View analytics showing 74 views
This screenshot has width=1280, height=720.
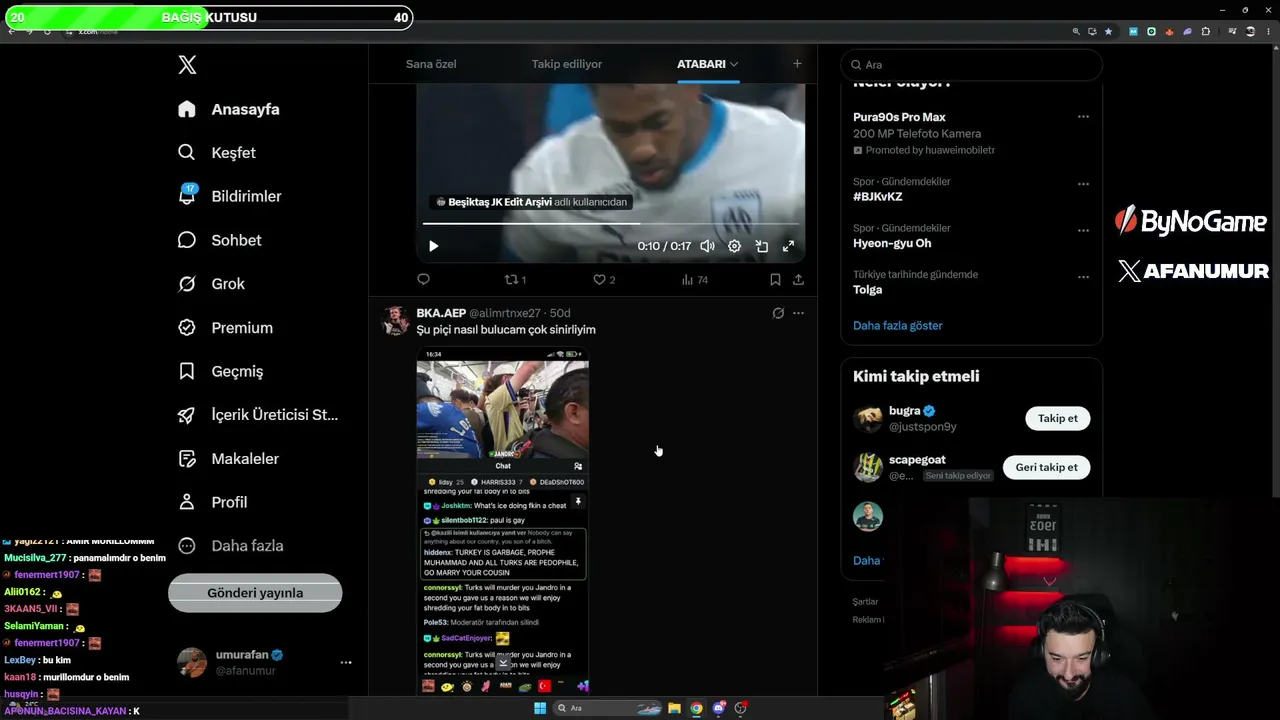pyautogui.click(x=695, y=280)
